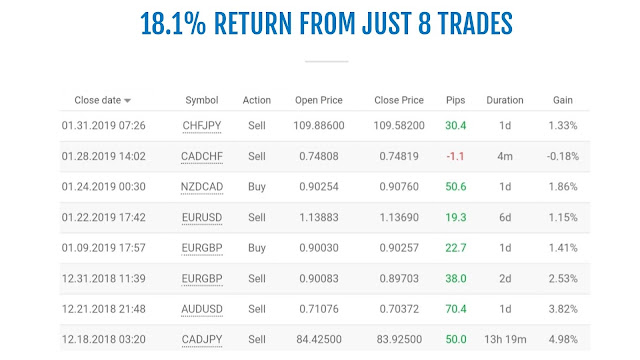This screenshot has height=360, width=640.
Task: Sort by Close date arrow icon
Action: coord(127,101)
